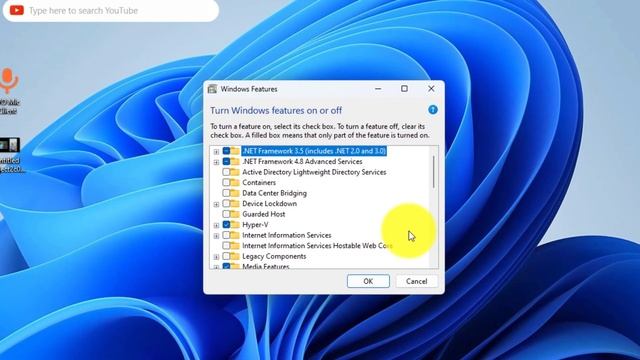This screenshot has height=360, width=640.
Task: Expand .NET Framework 4.8 Advanced Services node
Action: click(x=216, y=162)
